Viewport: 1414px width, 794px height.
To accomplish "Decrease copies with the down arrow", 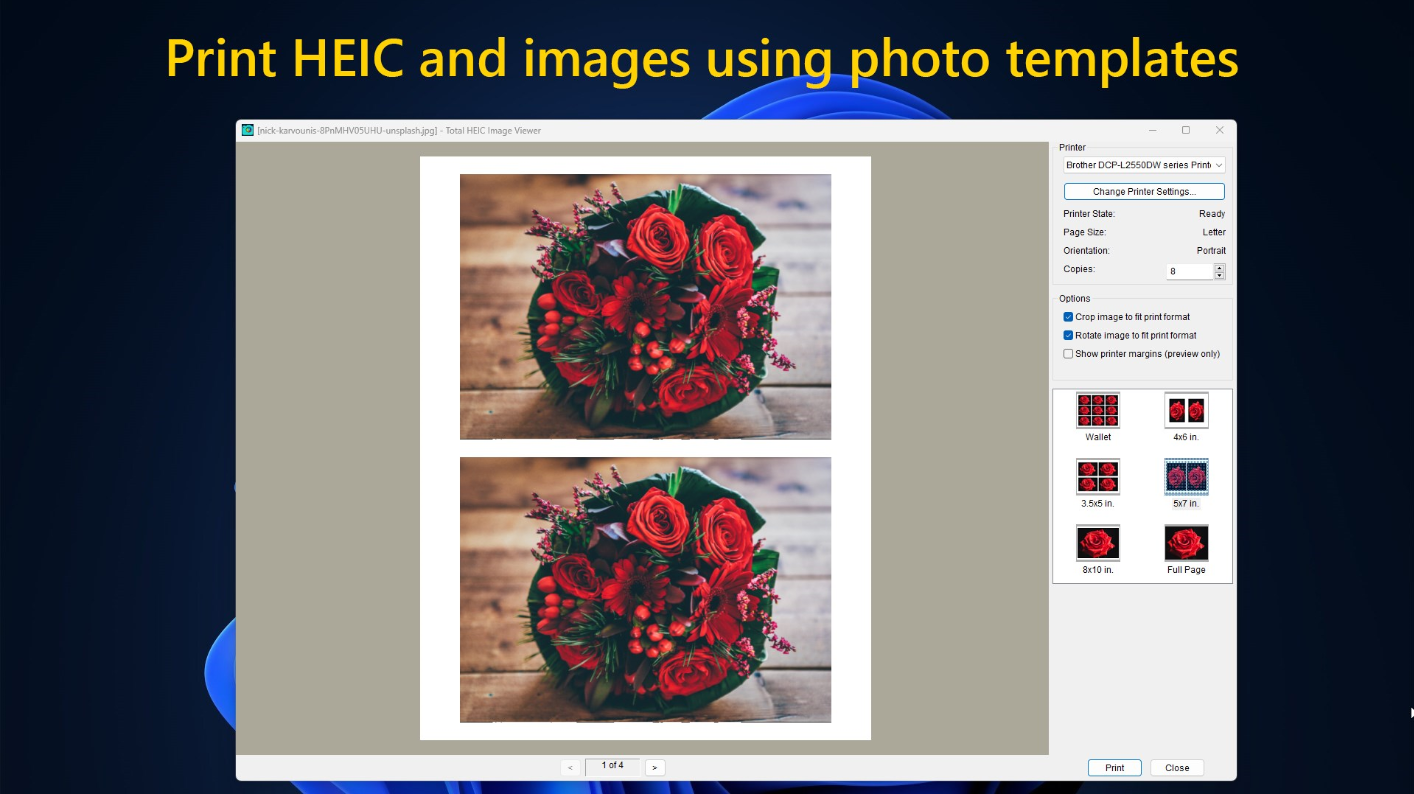I will click(1219, 275).
